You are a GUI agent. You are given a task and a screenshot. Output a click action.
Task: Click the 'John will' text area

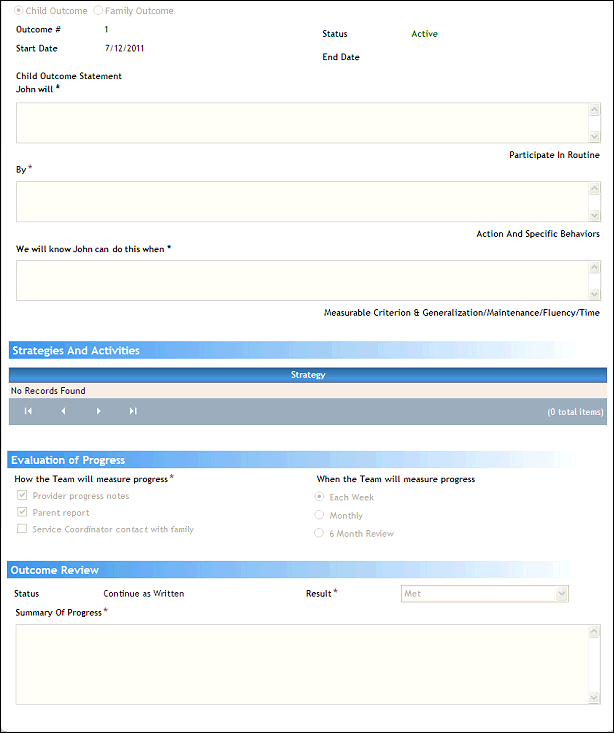pyautogui.click(x=301, y=123)
